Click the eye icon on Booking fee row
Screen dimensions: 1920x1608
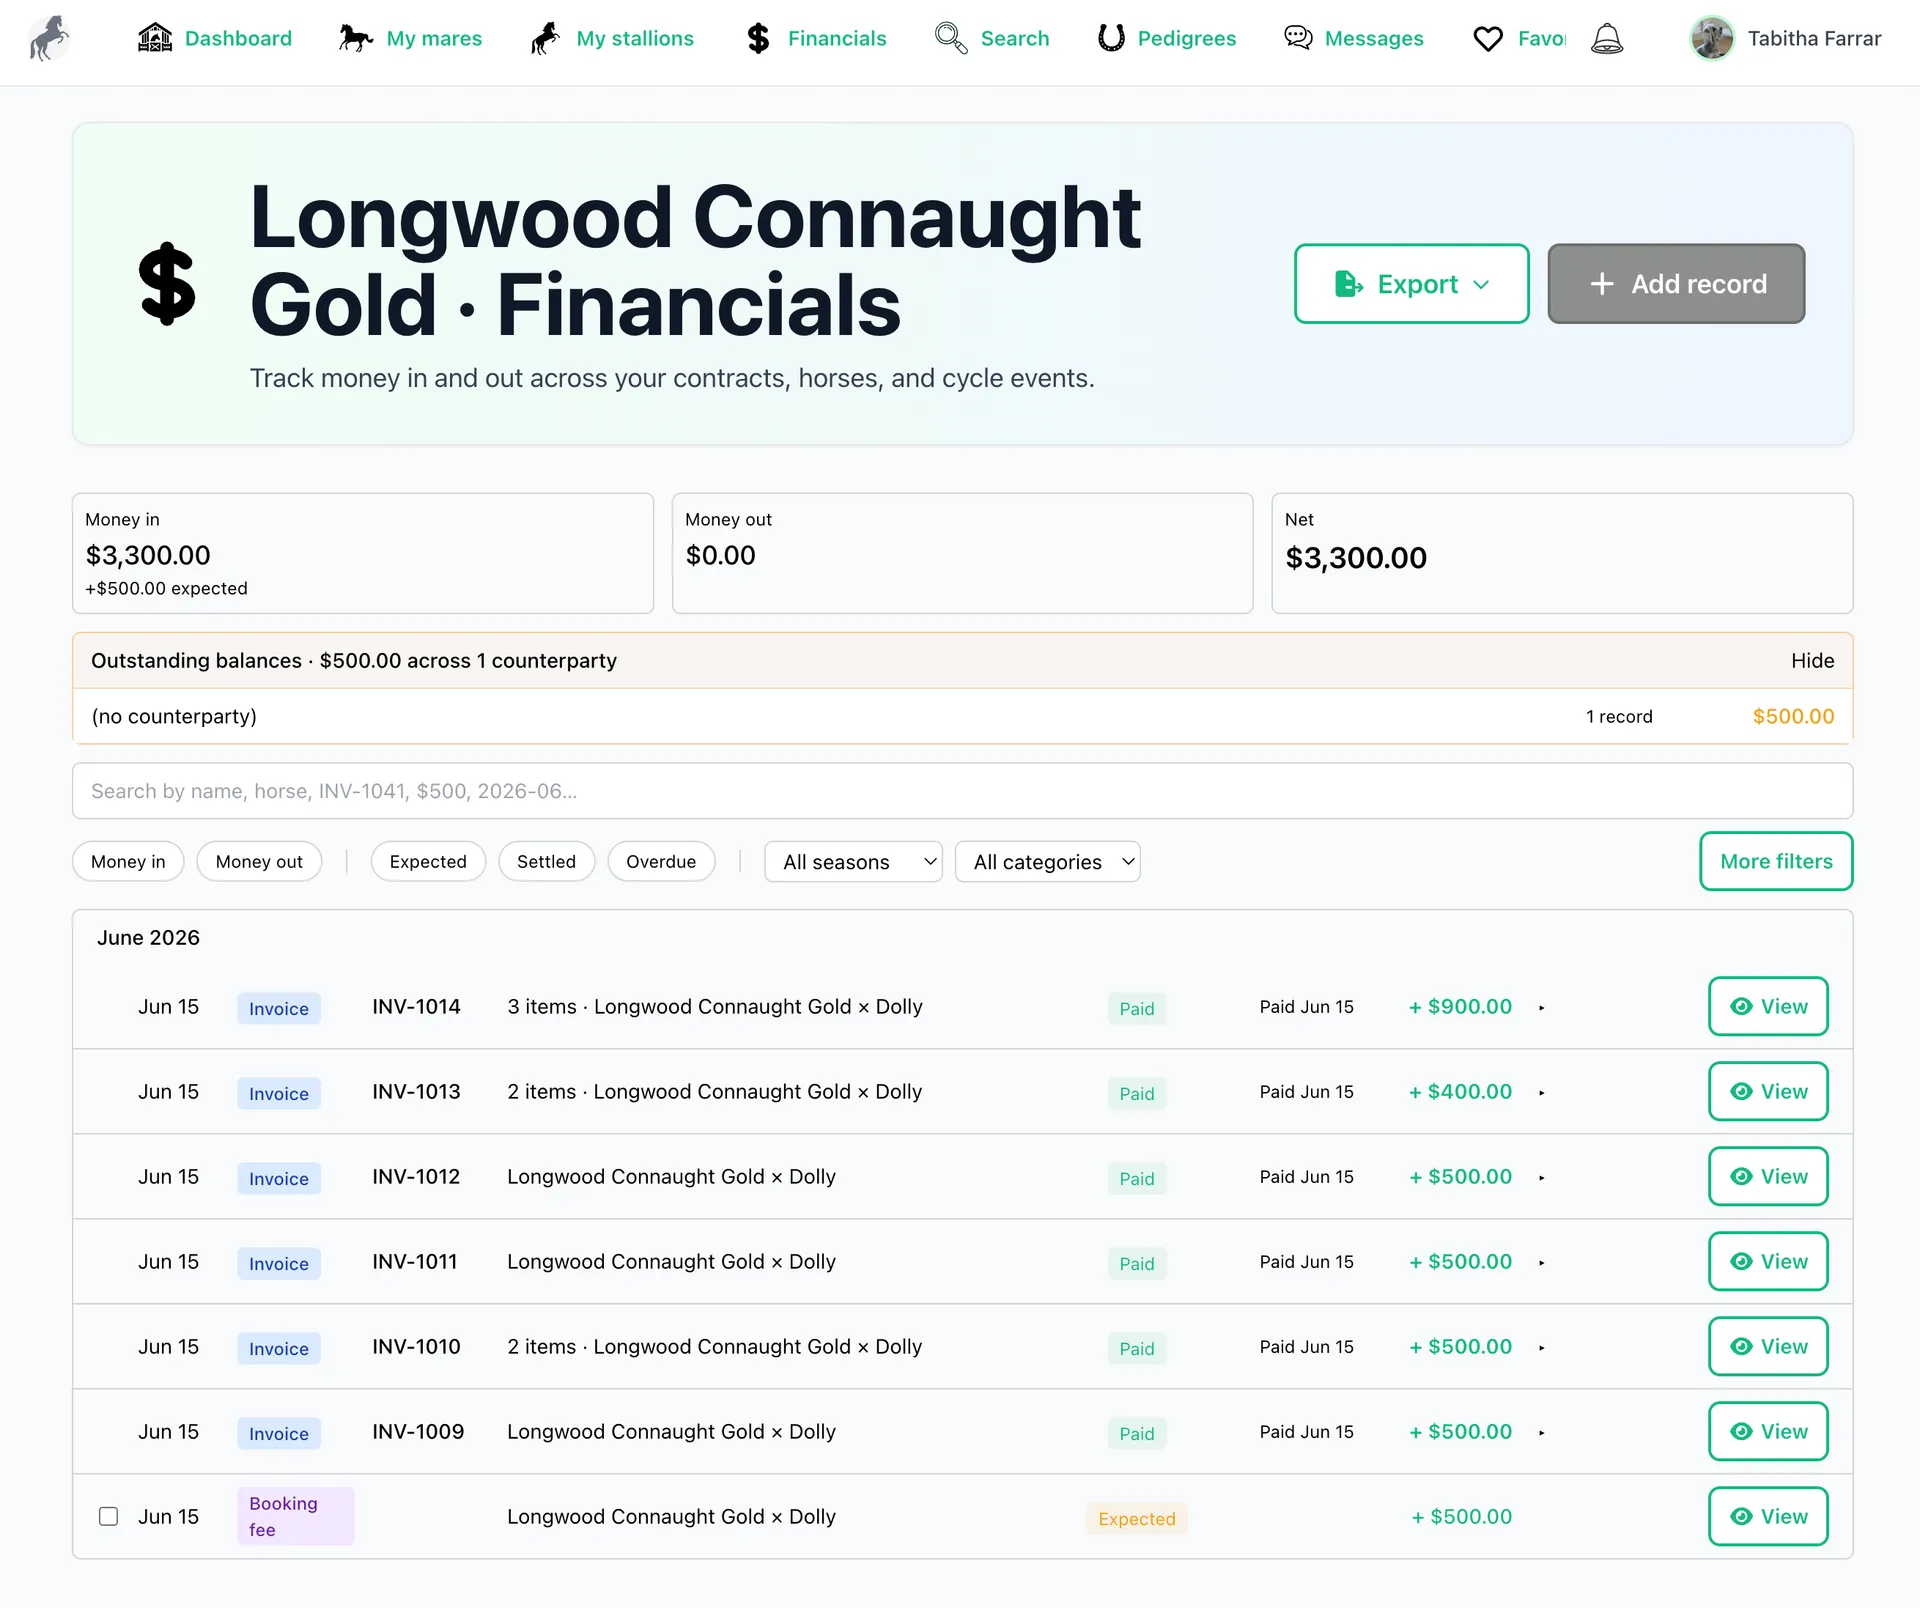click(1741, 1517)
